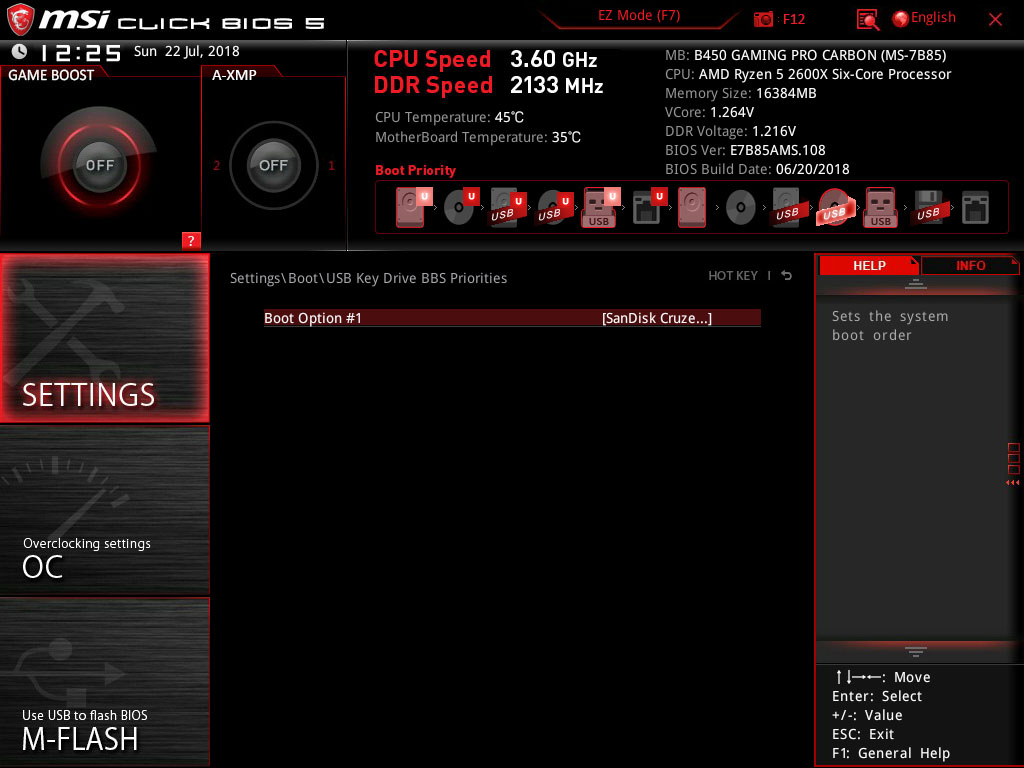
Task: Switch to EZ Mode (F7)
Action: coord(639,16)
